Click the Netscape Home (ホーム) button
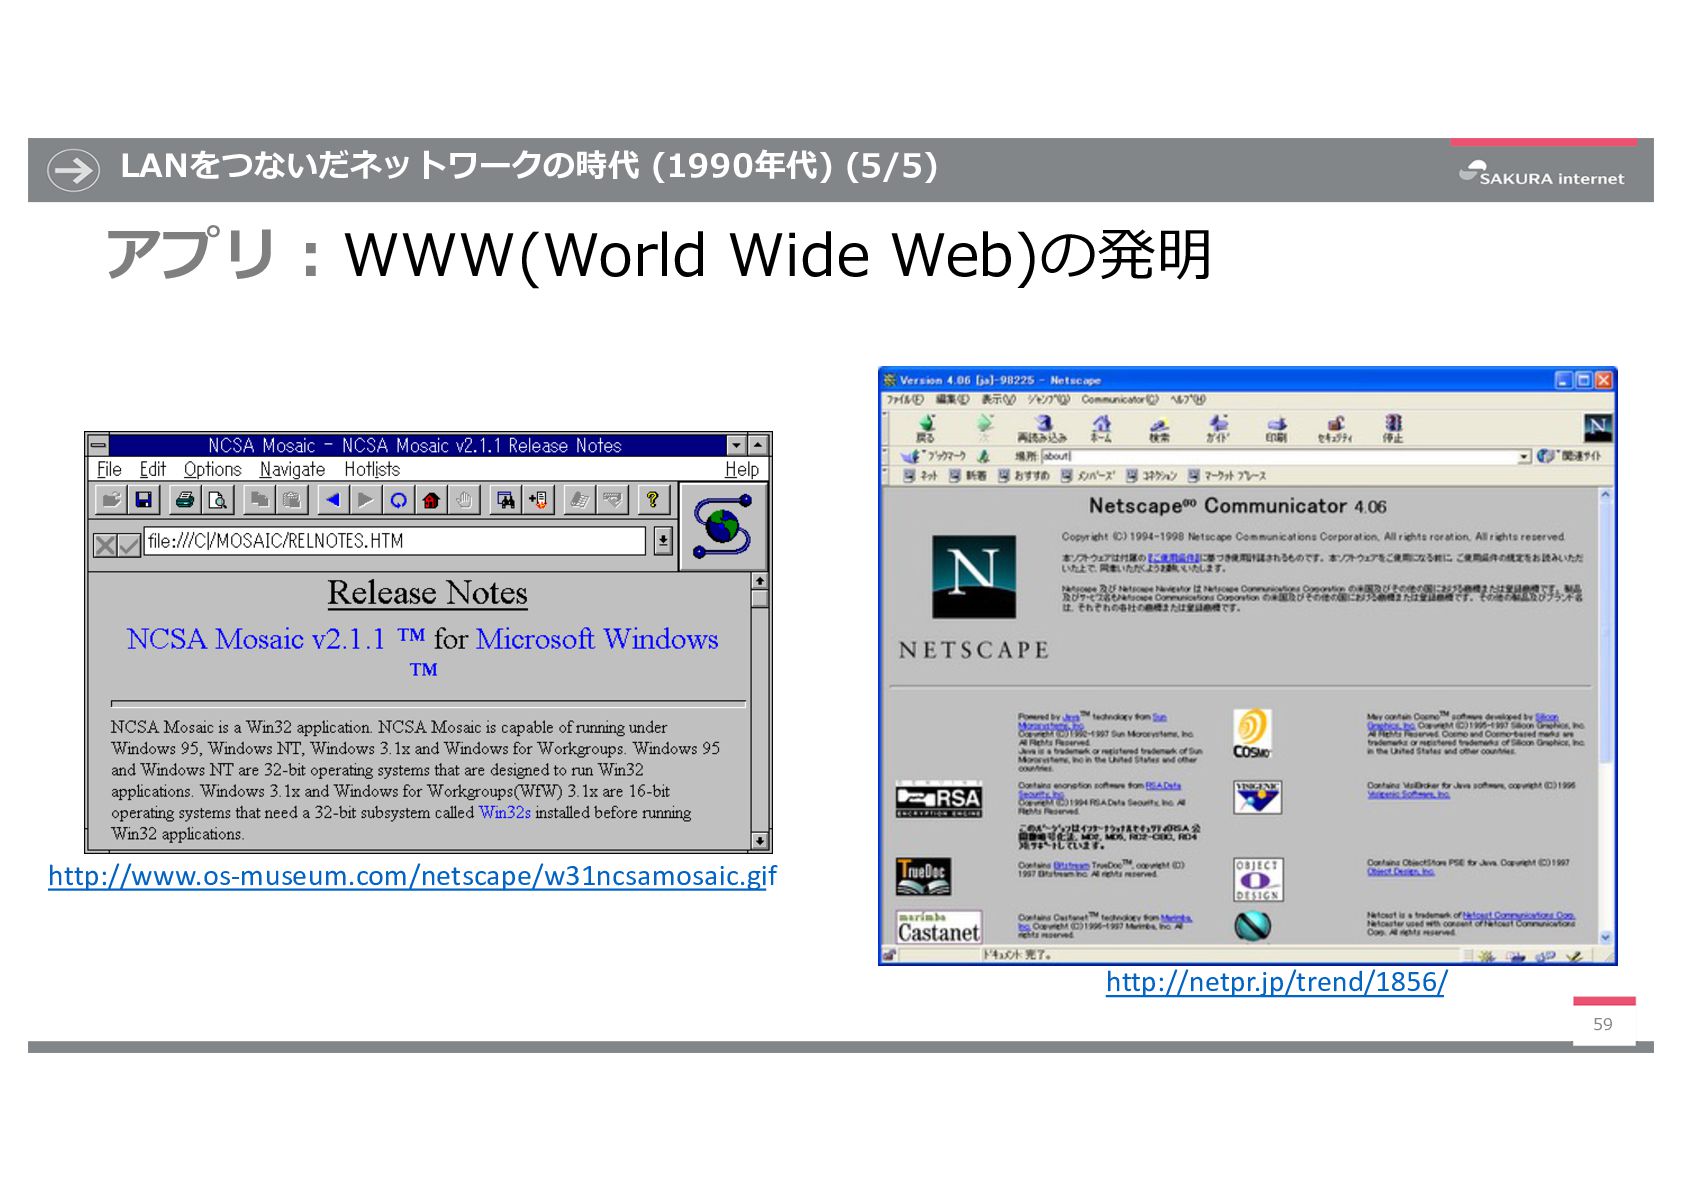The image size is (1684, 1191). 1100,428
